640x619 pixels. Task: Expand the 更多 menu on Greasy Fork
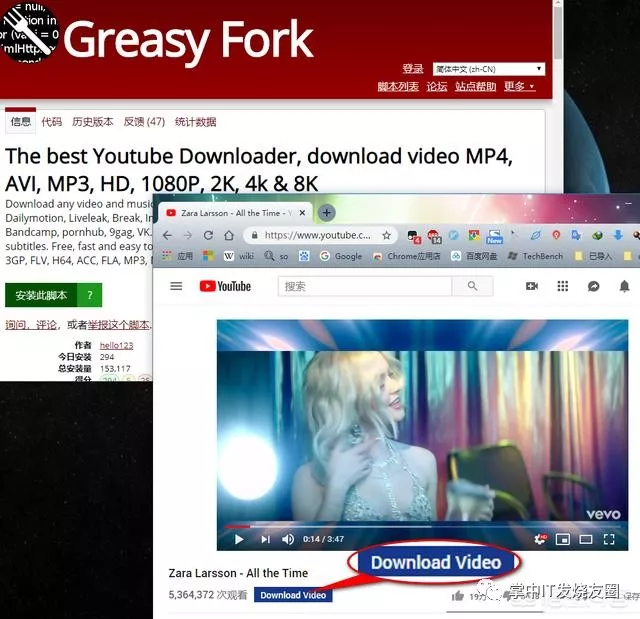(x=519, y=87)
